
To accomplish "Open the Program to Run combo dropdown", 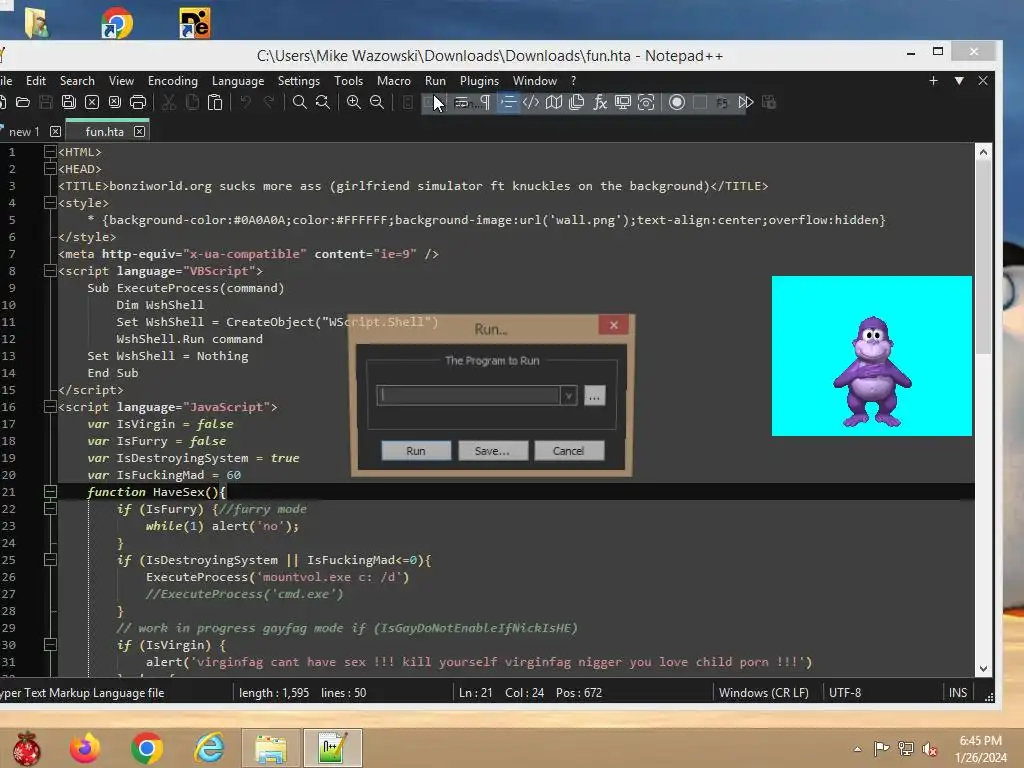I will [569, 396].
